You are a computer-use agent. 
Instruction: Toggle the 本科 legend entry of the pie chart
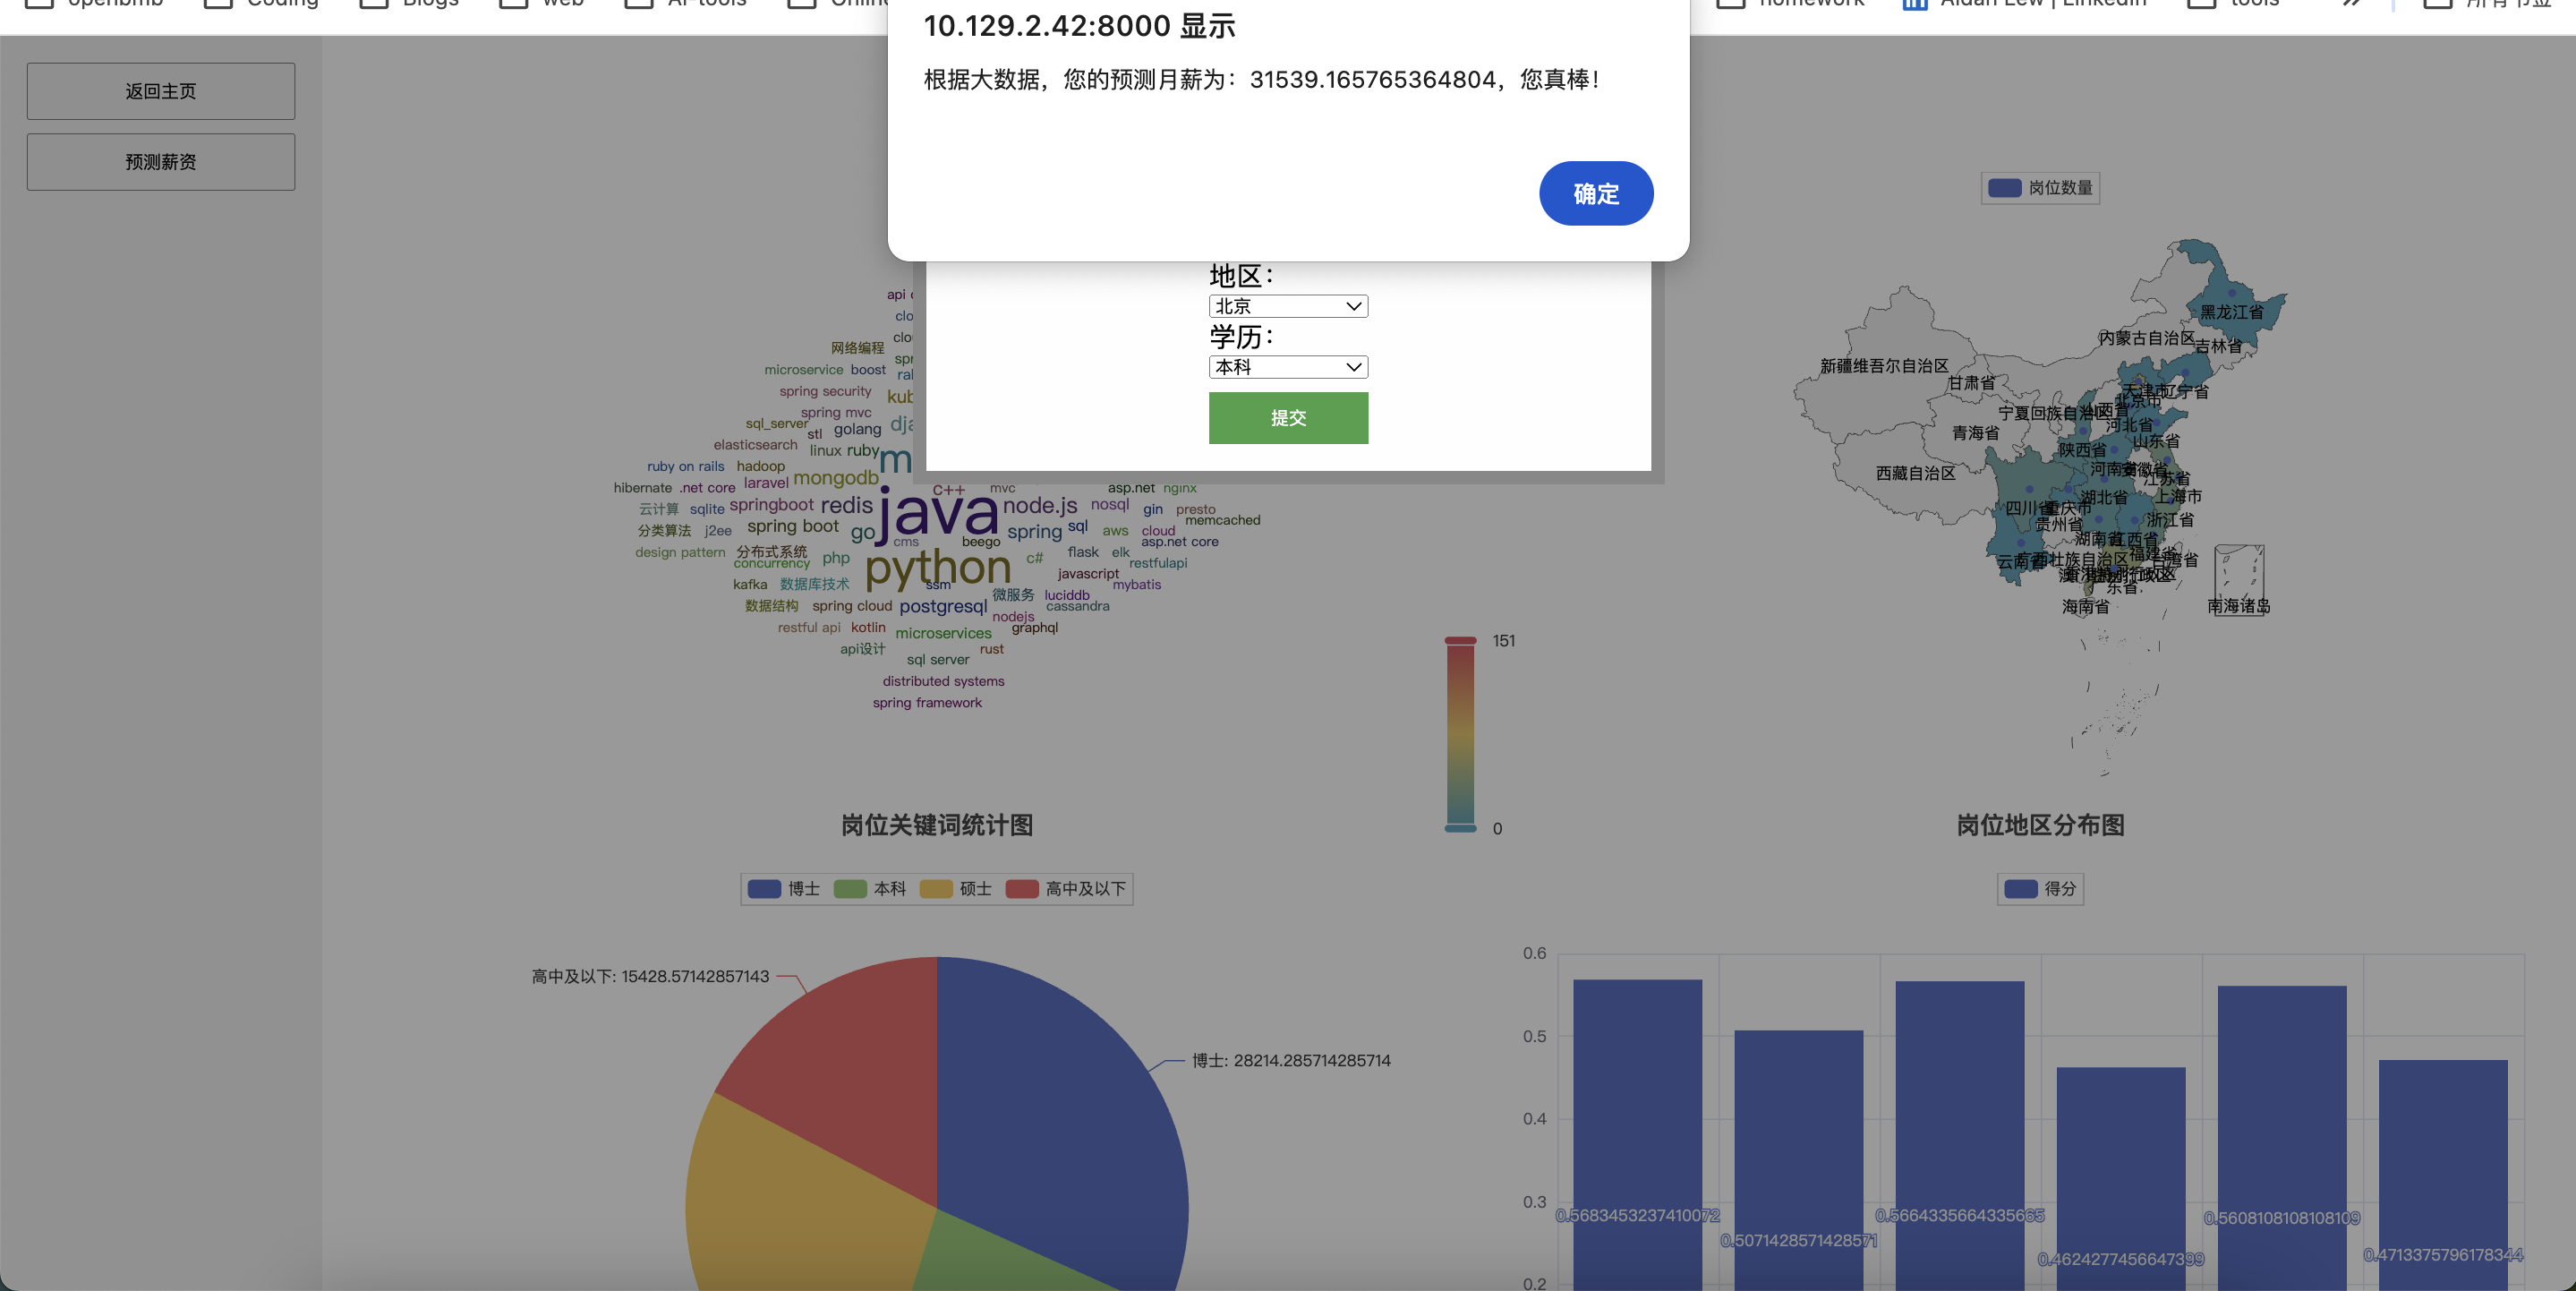870,889
